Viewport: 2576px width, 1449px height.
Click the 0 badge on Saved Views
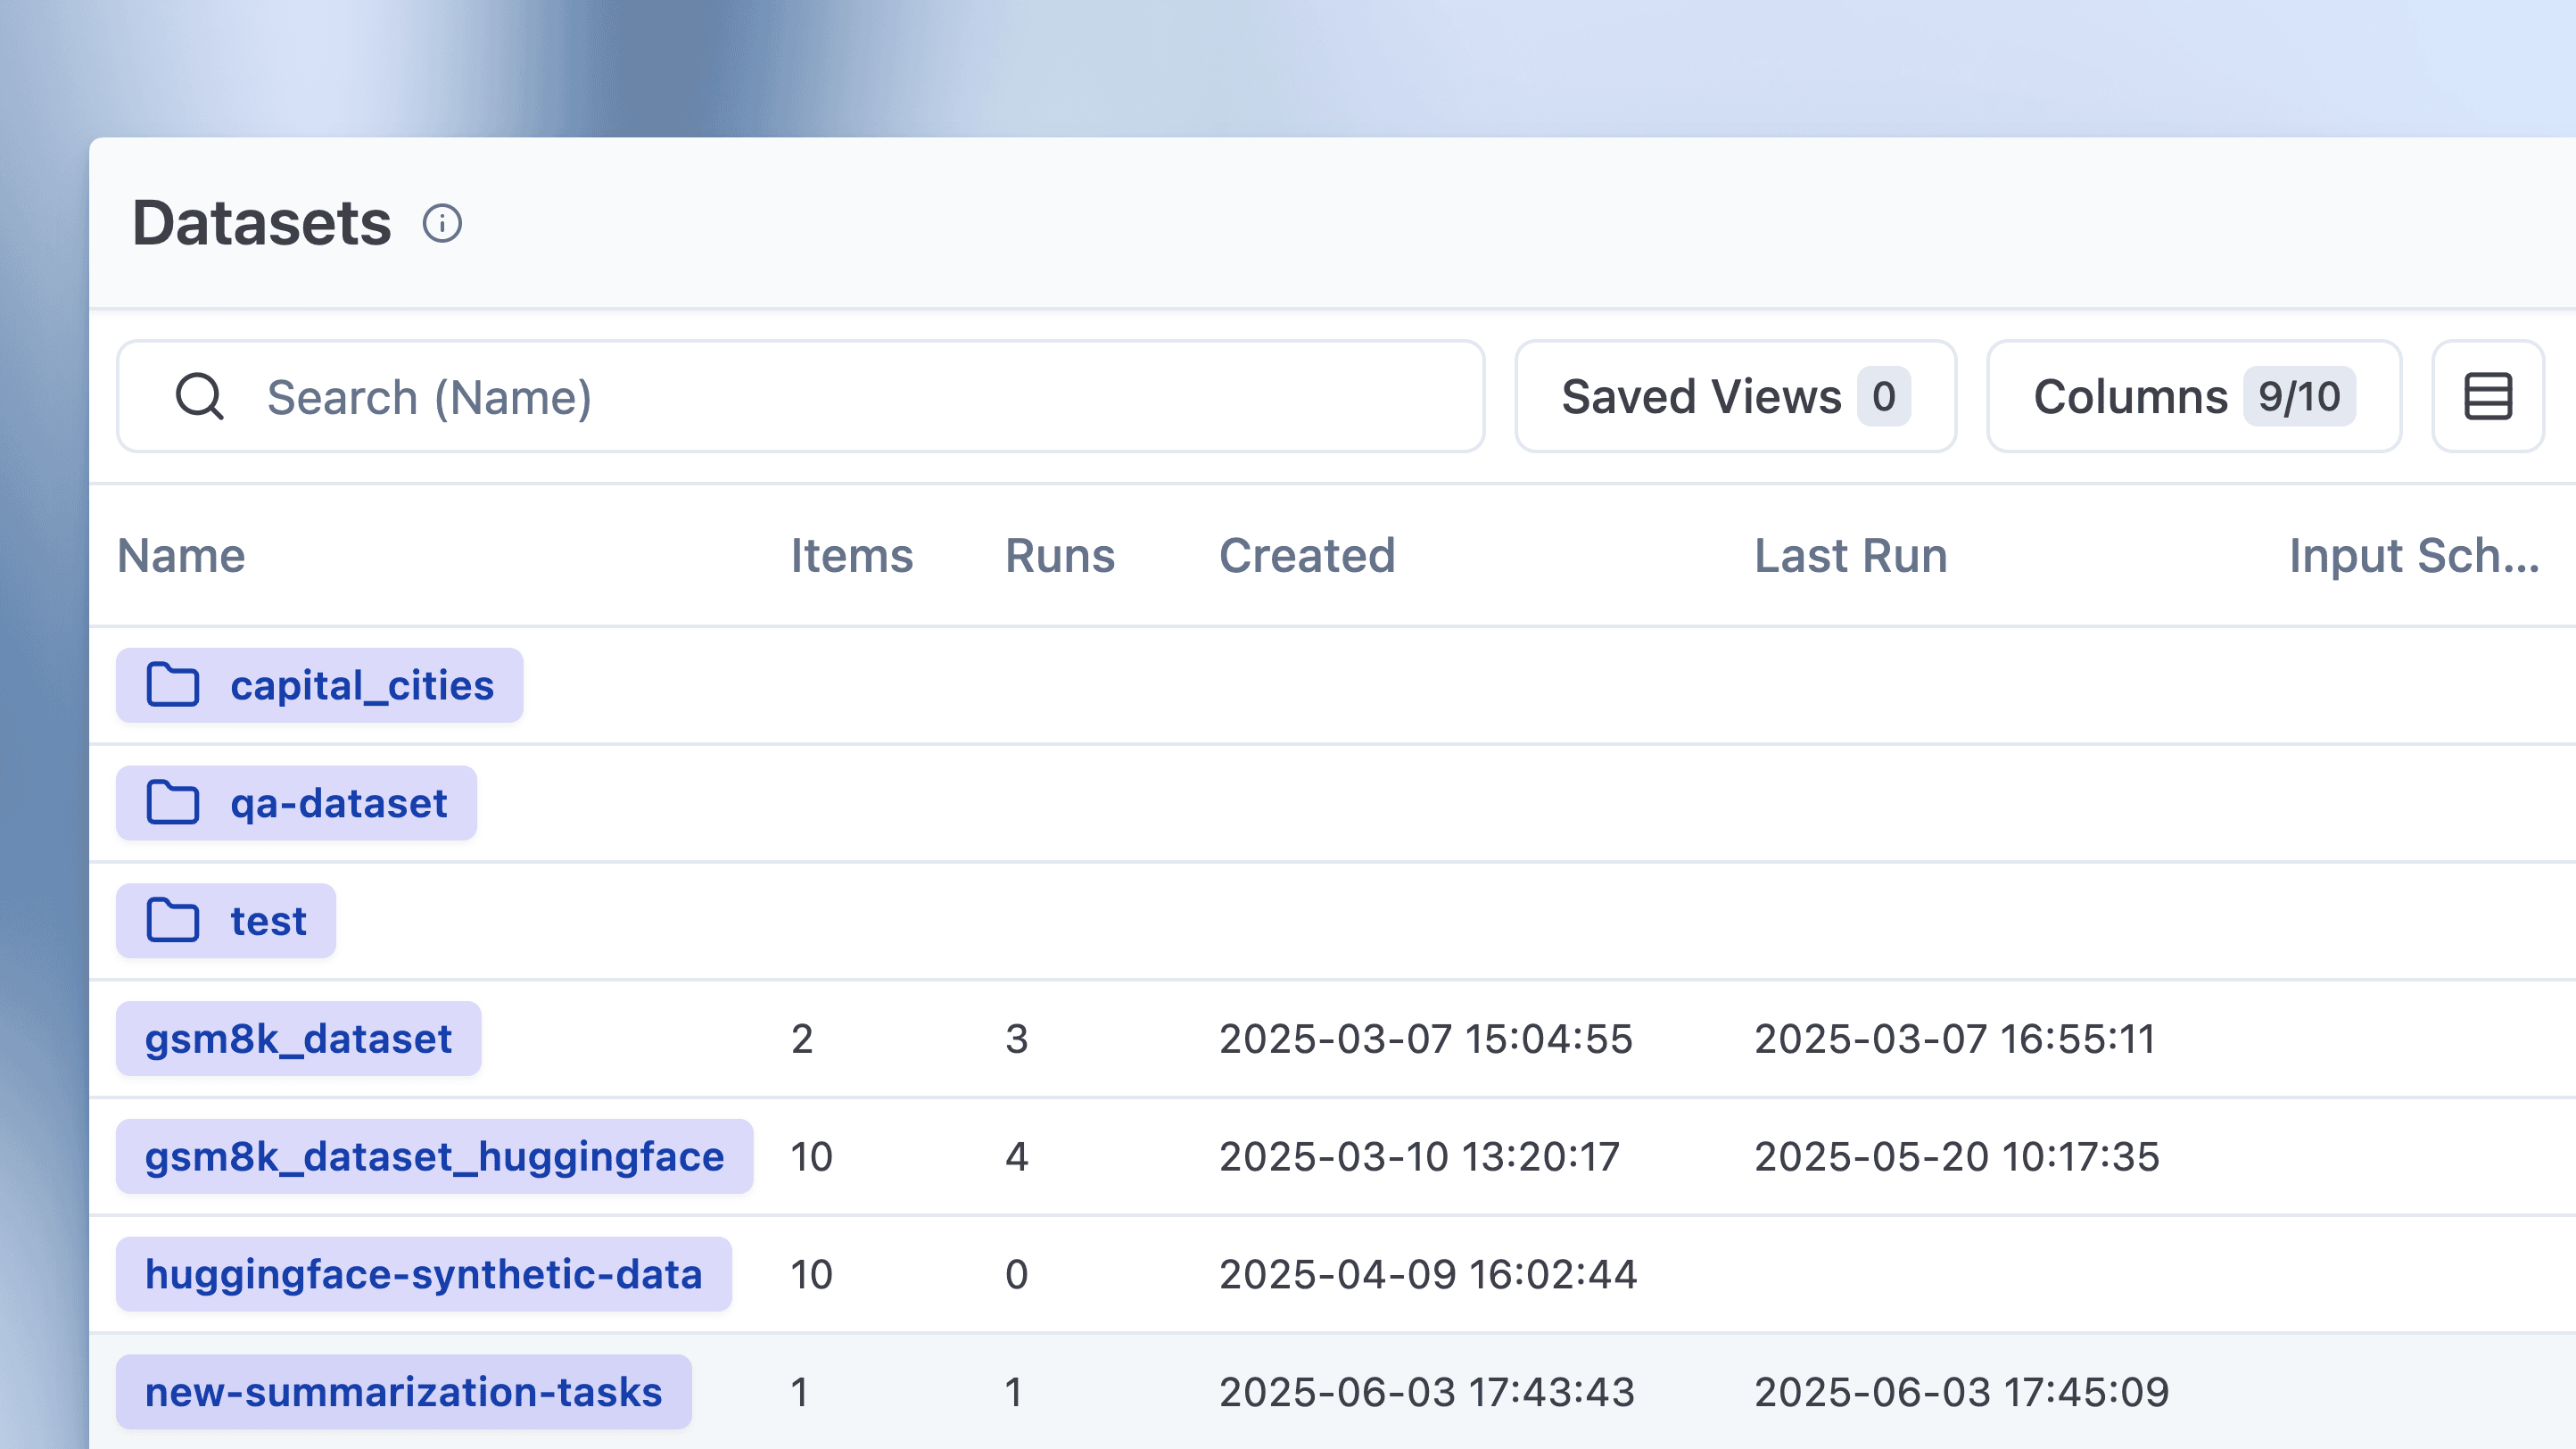tap(1884, 396)
